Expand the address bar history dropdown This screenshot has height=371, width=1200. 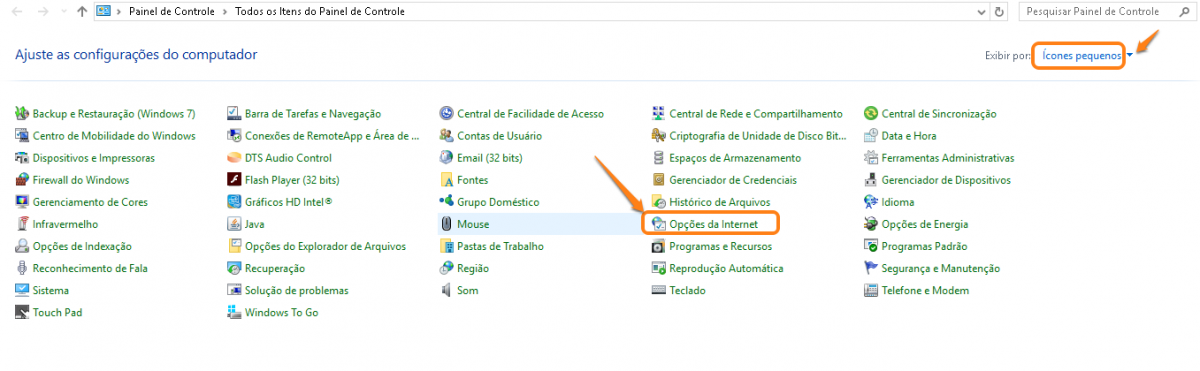click(982, 12)
